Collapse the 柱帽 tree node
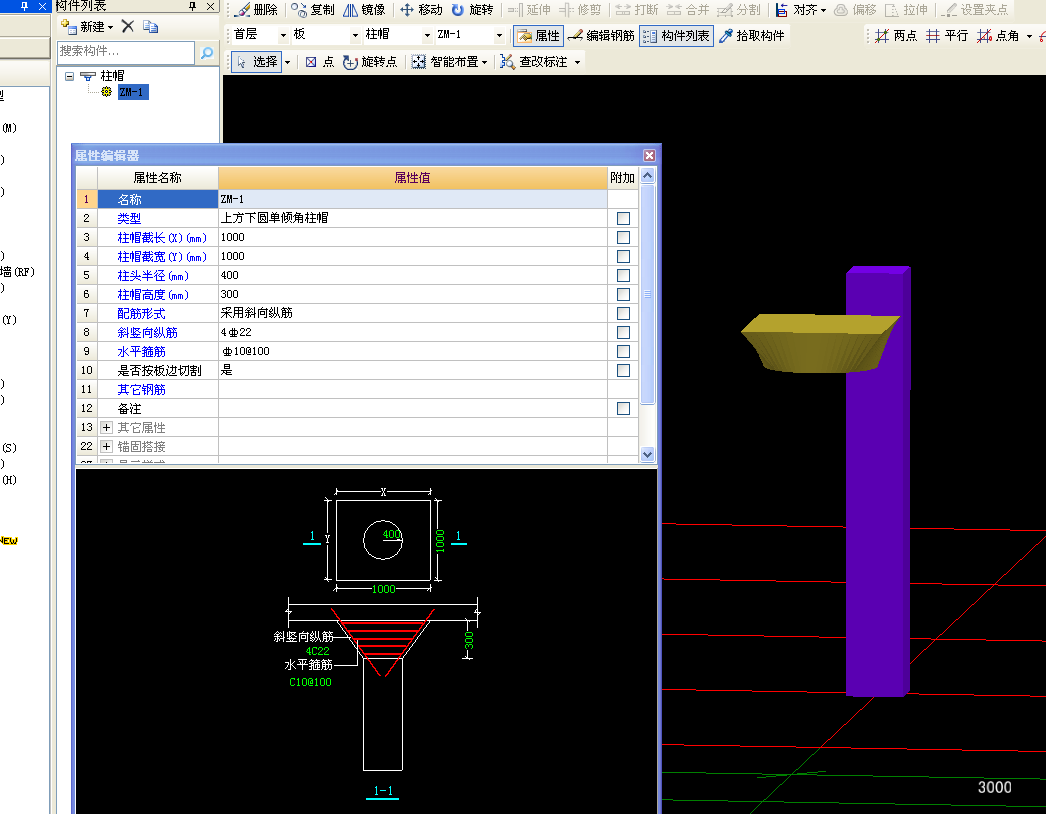This screenshot has width=1046, height=814. click(69, 76)
